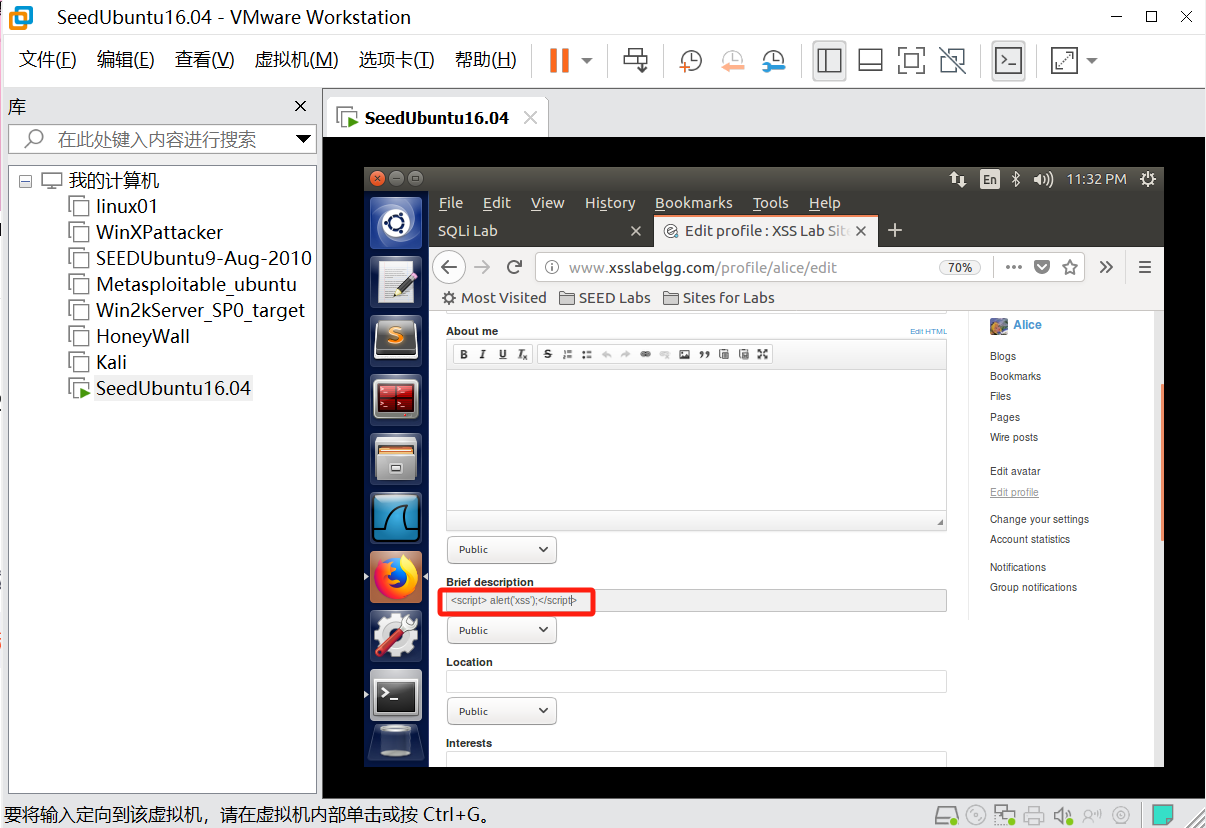Open dropdown arrow next to stretch display icon
The image size is (1206, 828).
click(x=1091, y=61)
